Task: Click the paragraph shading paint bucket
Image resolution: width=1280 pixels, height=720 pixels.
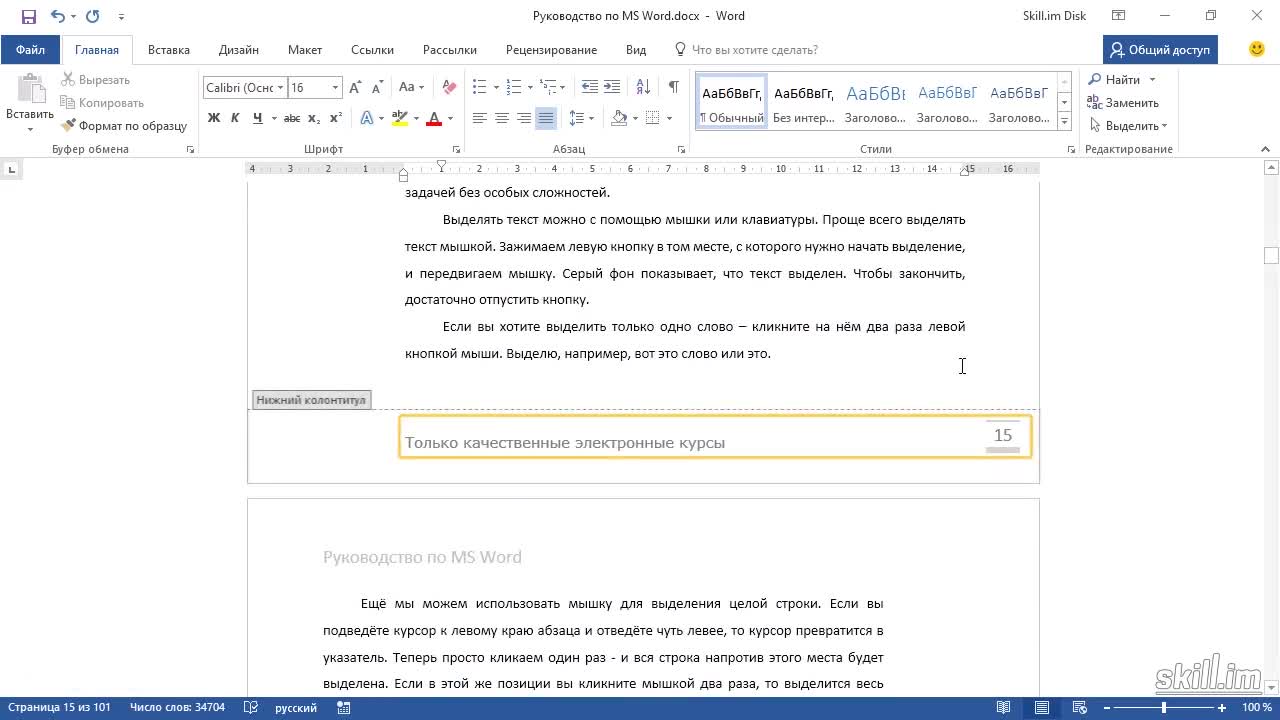Action: (x=619, y=118)
